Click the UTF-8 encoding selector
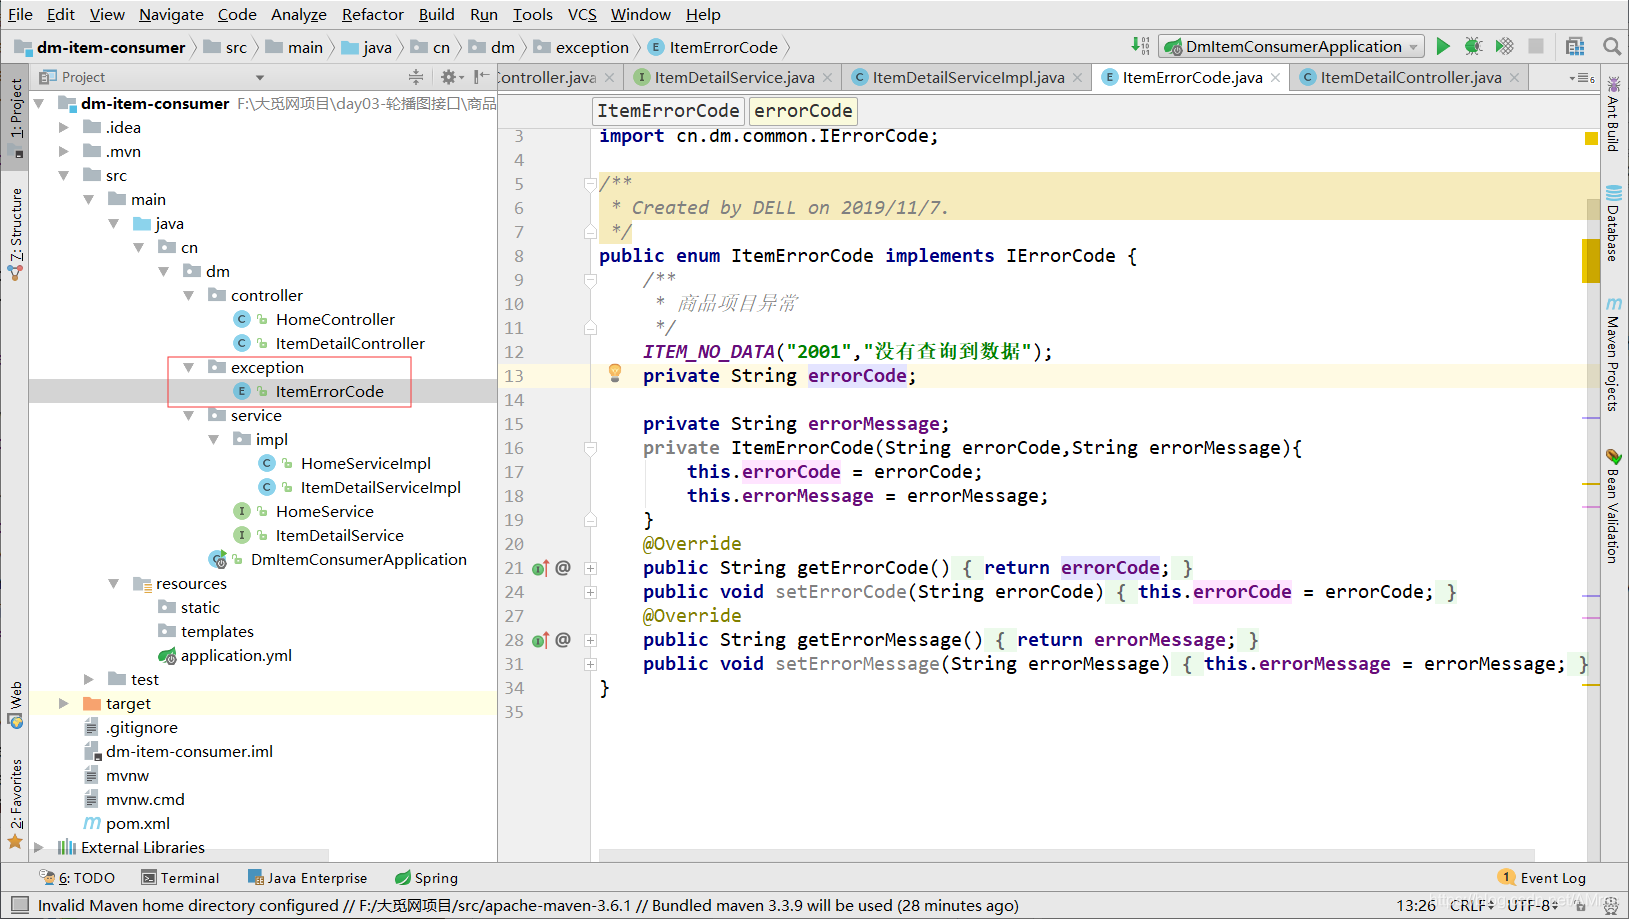This screenshot has height=919, width=1629. (x=1532, y=905)
